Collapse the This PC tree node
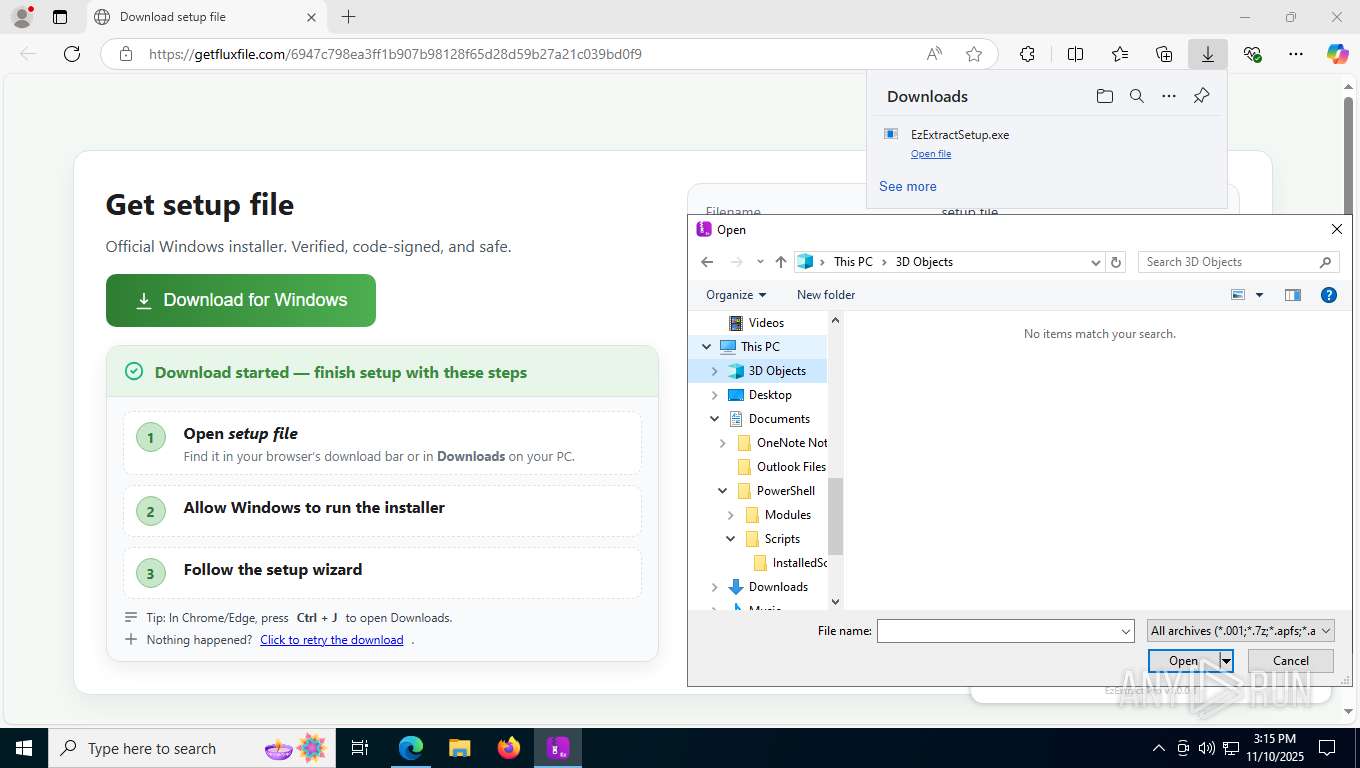The image size is (1360, 768). pos(707,347)
